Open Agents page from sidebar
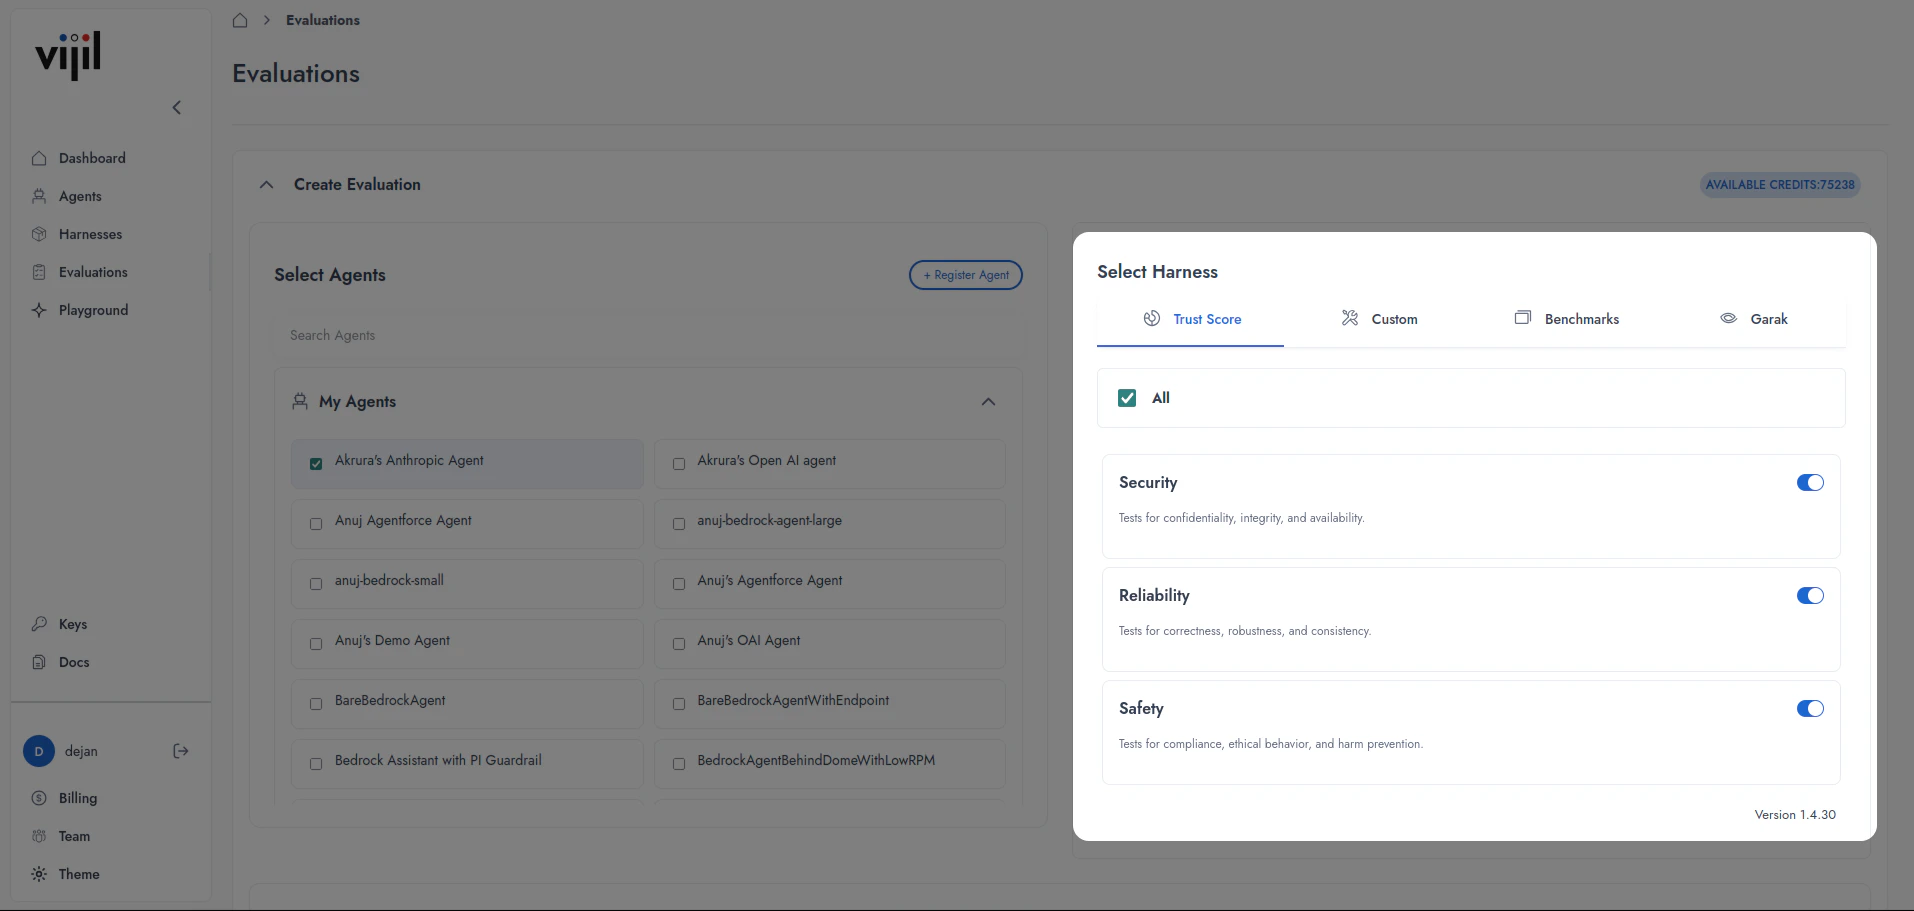Viewport: 1914px width, 911px height. click(80, 196)
